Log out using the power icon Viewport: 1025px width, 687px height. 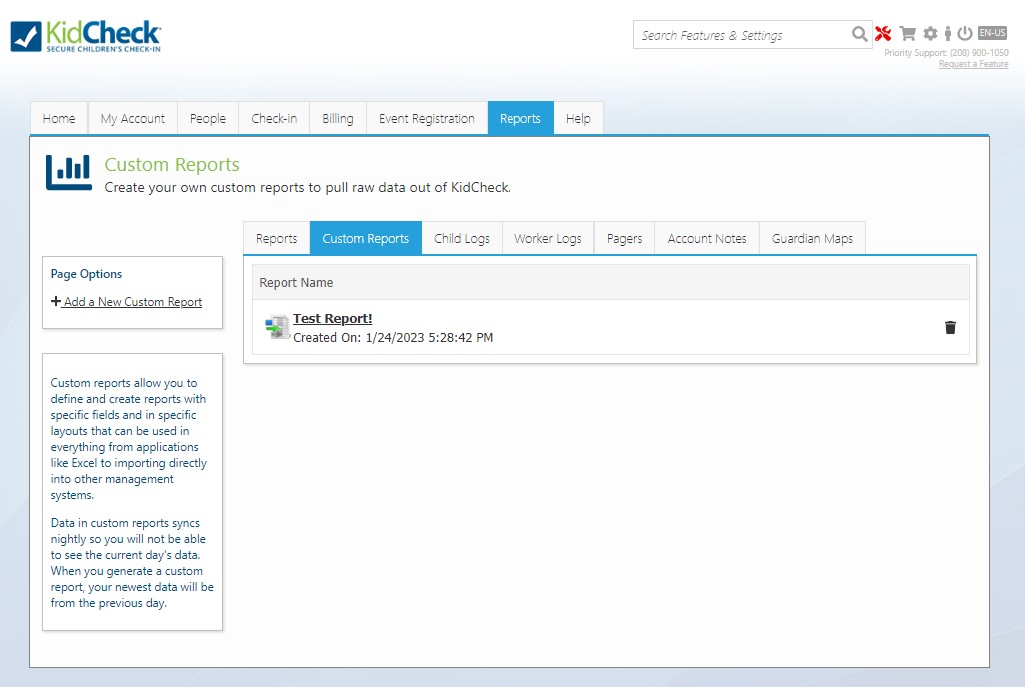pos(965,34)
